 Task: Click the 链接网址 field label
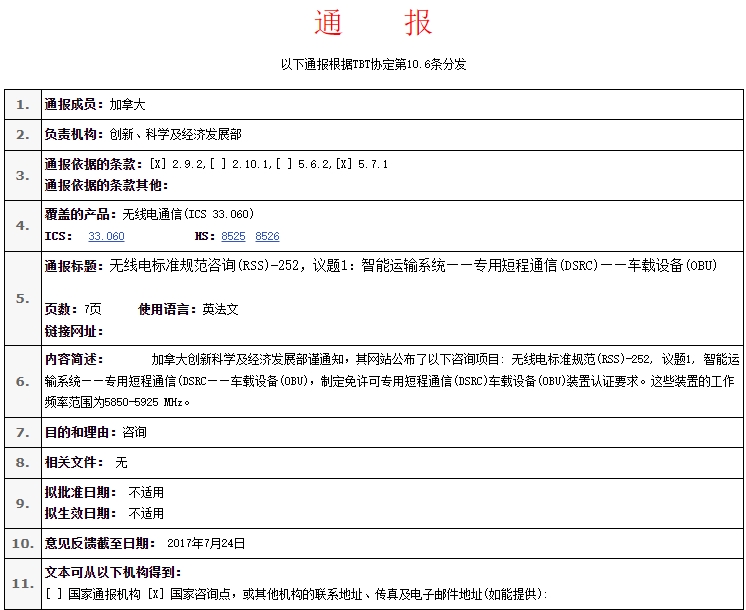(x=74, y=331)
